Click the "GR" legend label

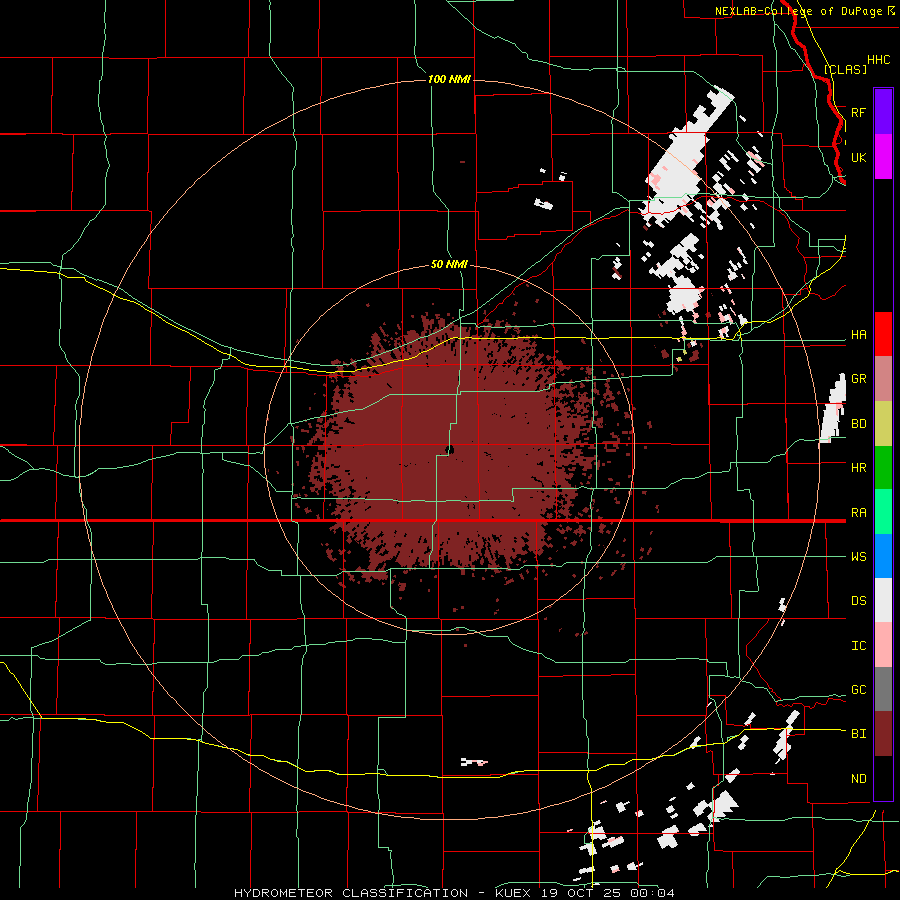(x=858, y=379)
